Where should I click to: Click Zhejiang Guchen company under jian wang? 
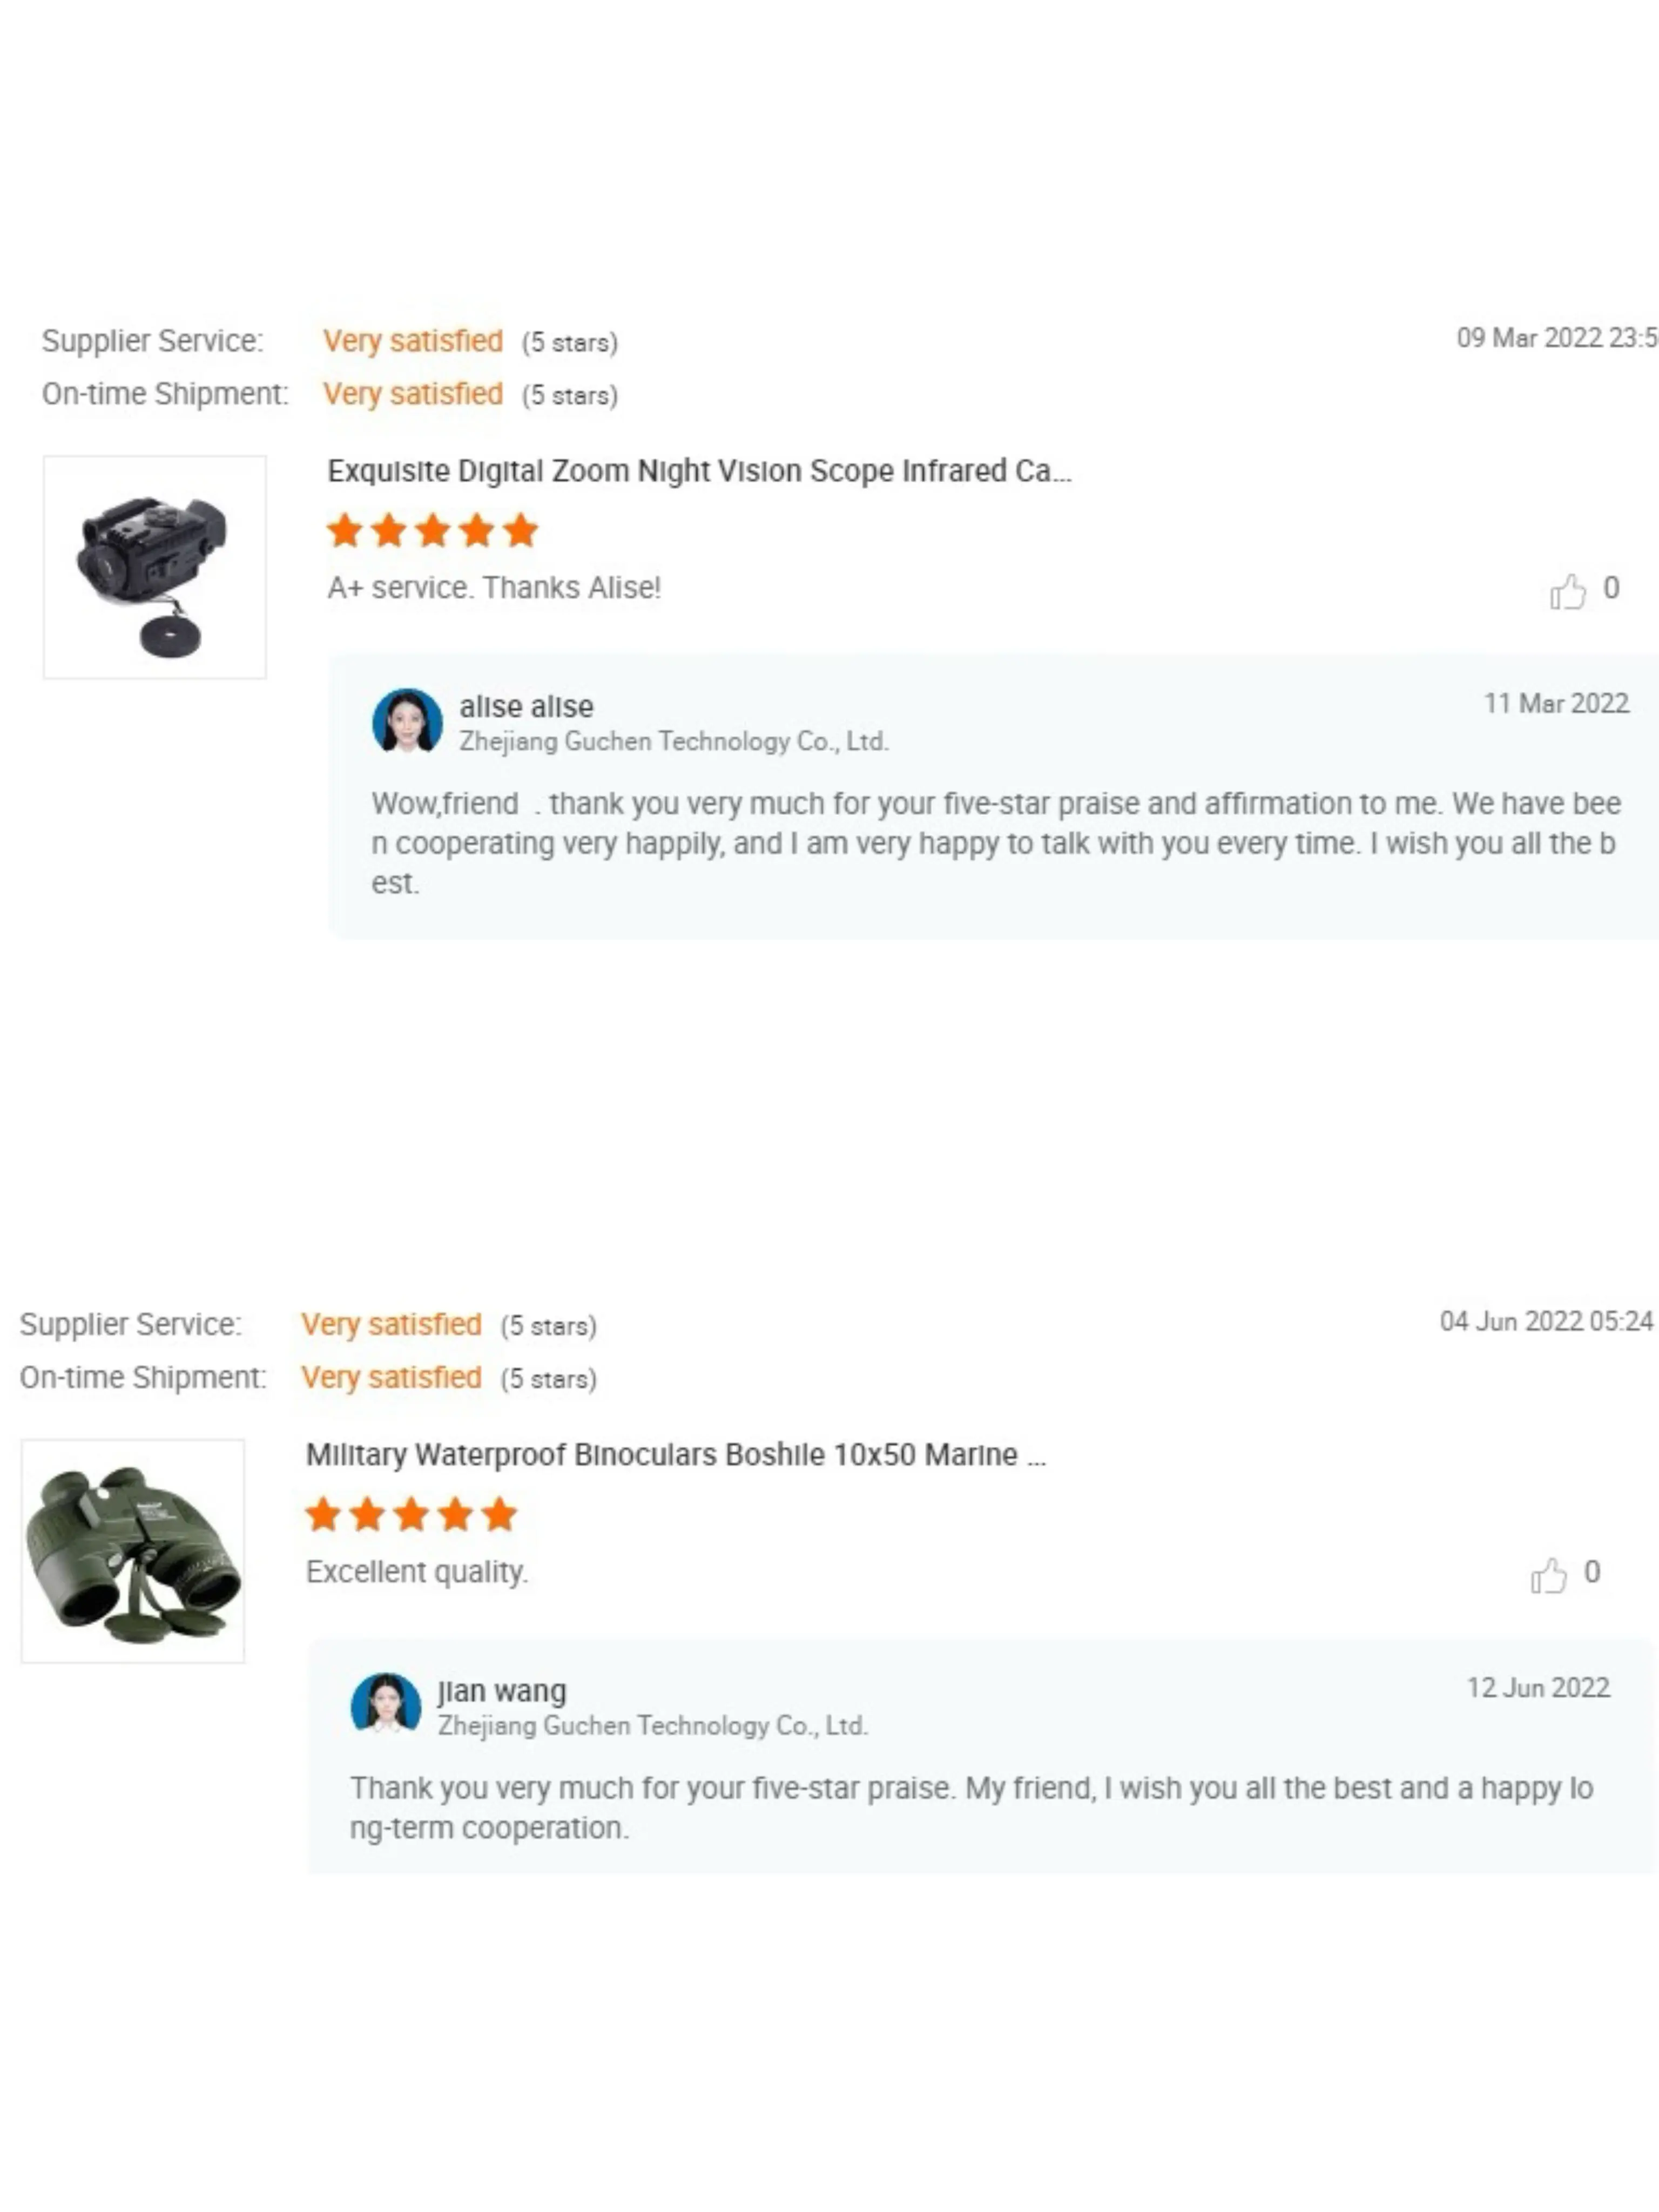652,1726
